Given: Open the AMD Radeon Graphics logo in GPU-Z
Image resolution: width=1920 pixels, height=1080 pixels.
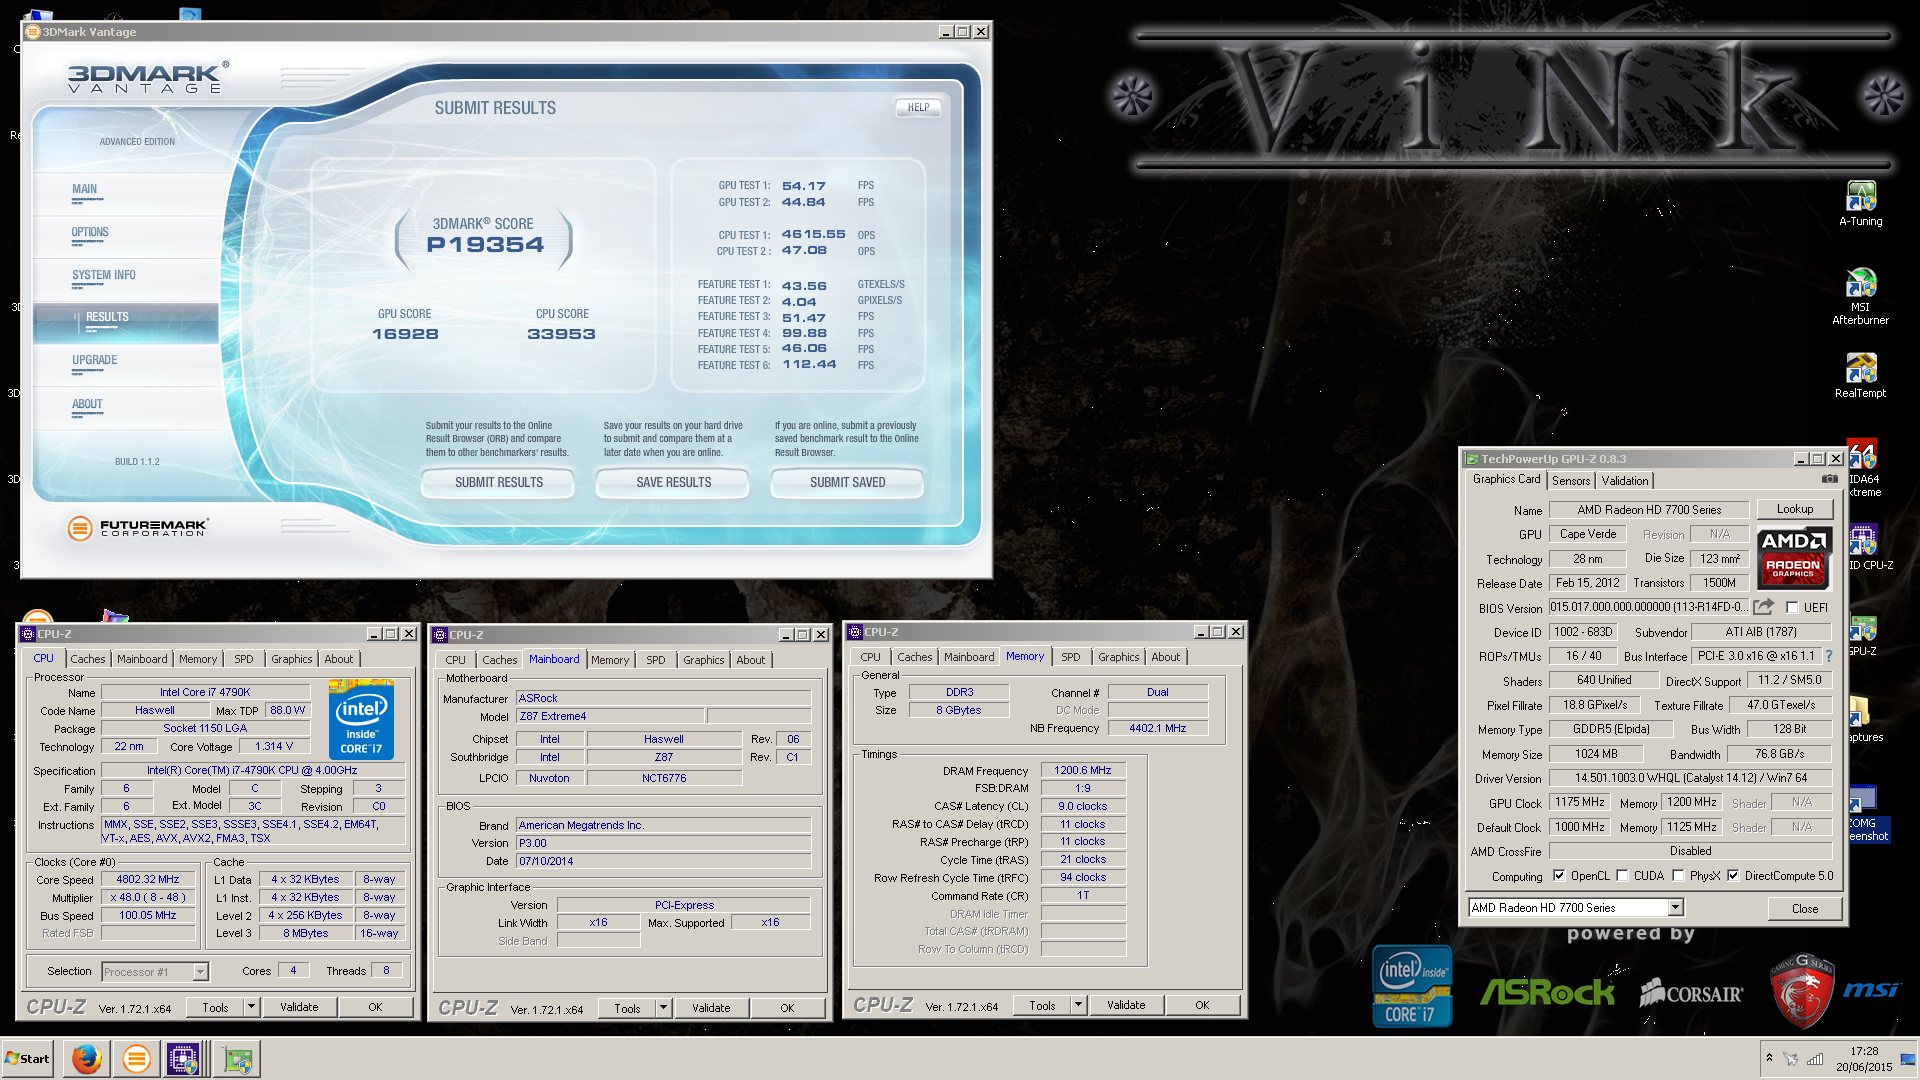Looking at the screenshot, I should tap(1794, 557).
